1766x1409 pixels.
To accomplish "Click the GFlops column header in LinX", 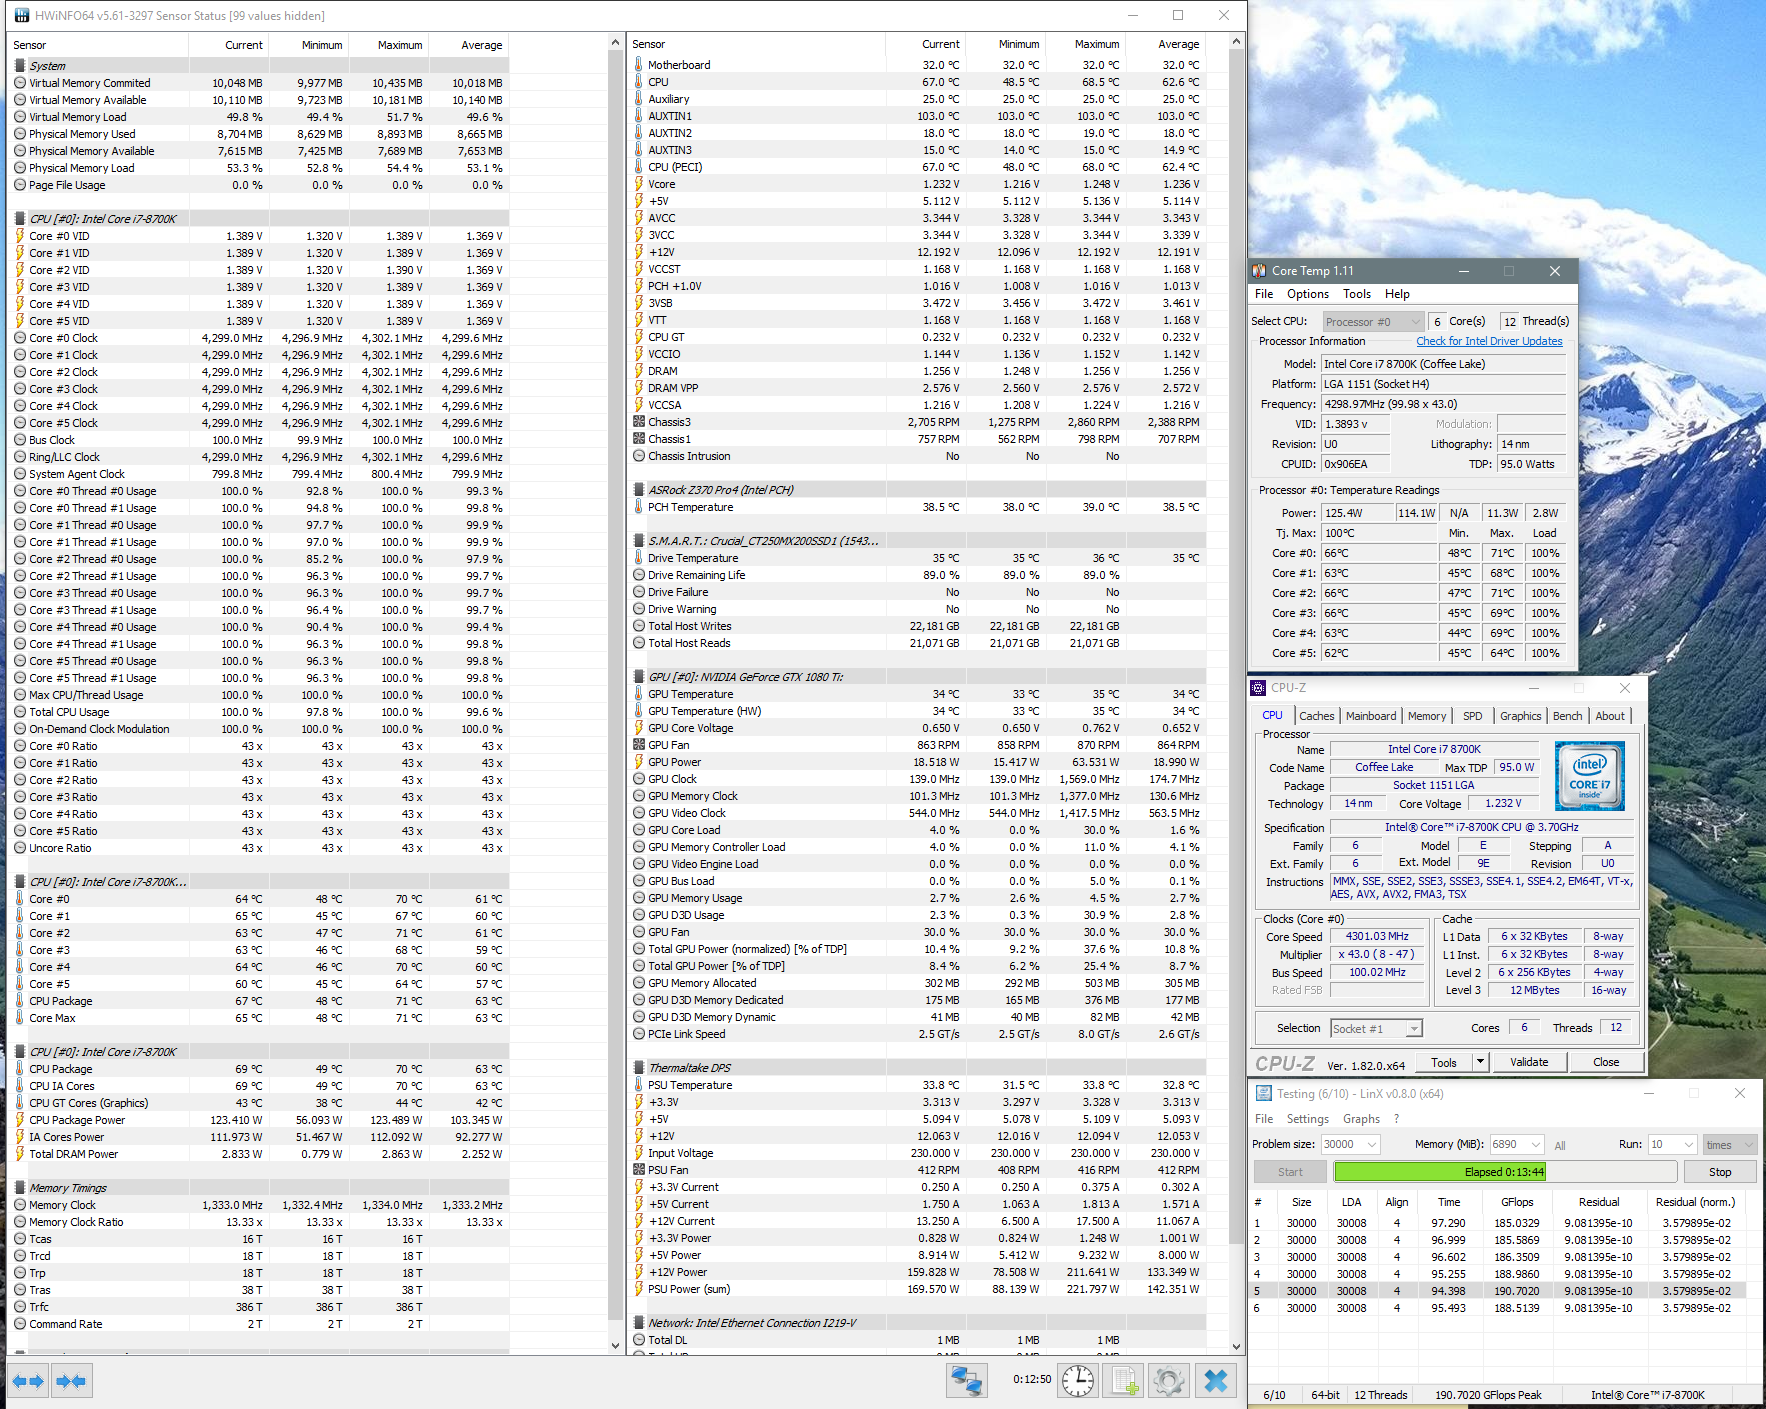I will pyautogui.click(x=1517, y=1202).
